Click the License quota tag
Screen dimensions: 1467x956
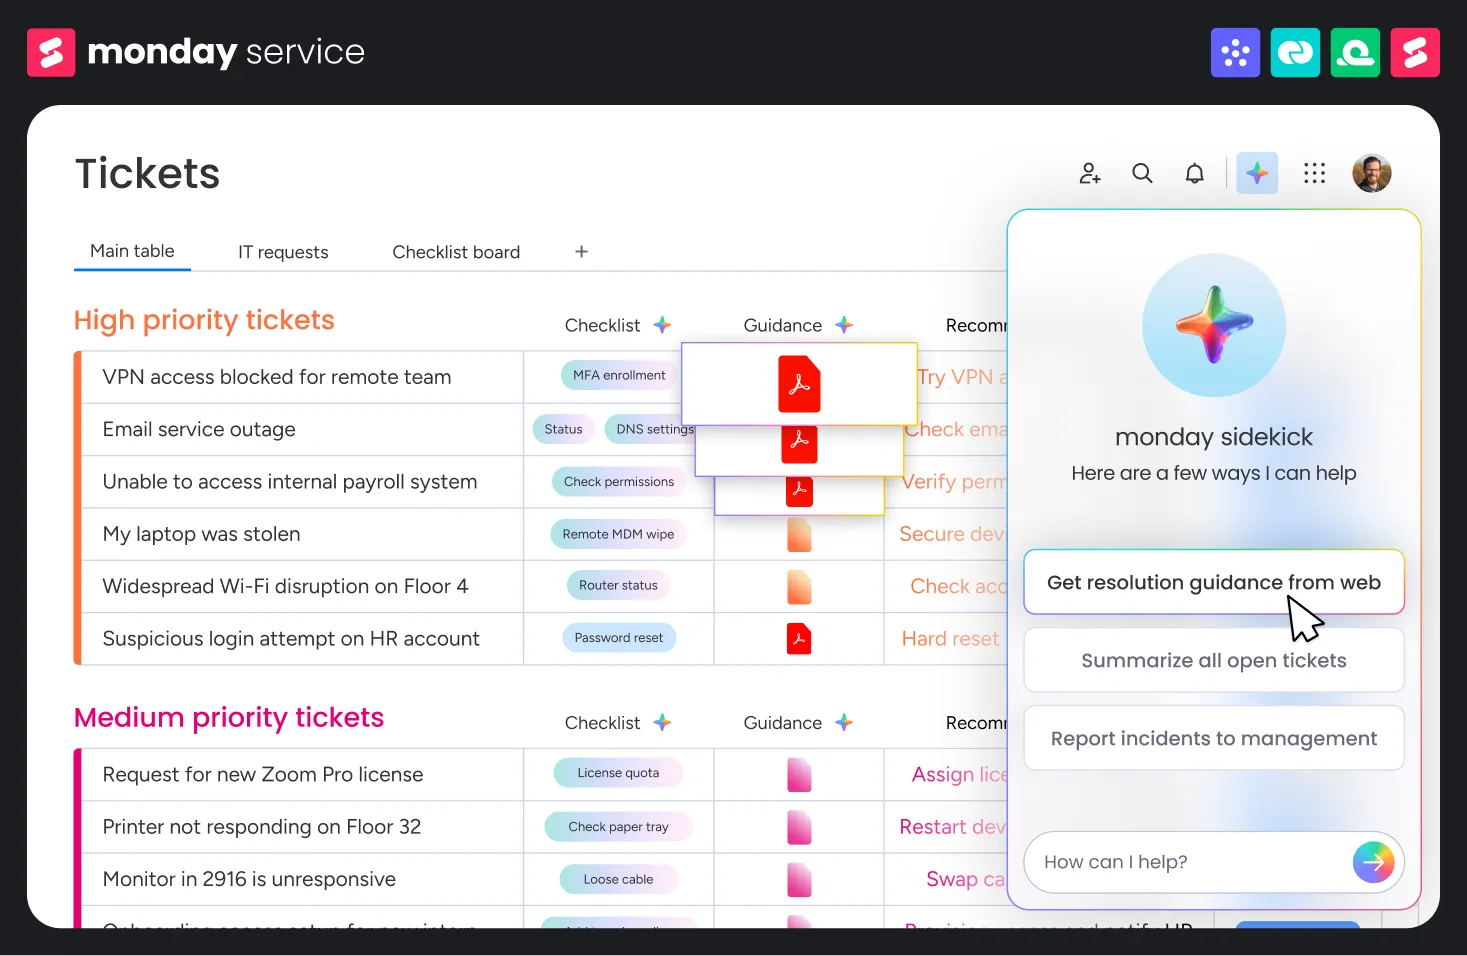click(x=618, y=772)
